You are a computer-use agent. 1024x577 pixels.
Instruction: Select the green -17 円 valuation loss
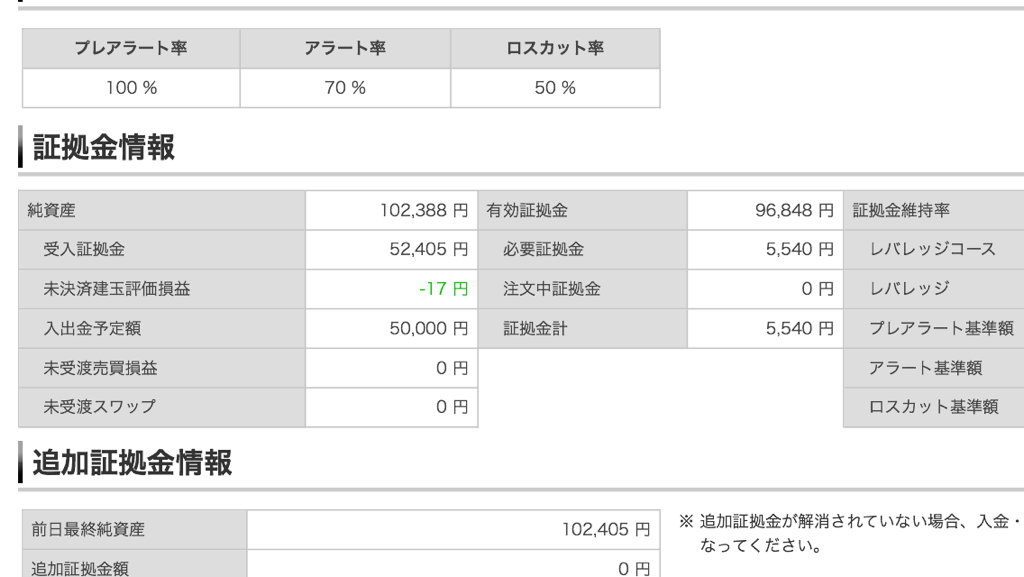[x=444, y=289]
